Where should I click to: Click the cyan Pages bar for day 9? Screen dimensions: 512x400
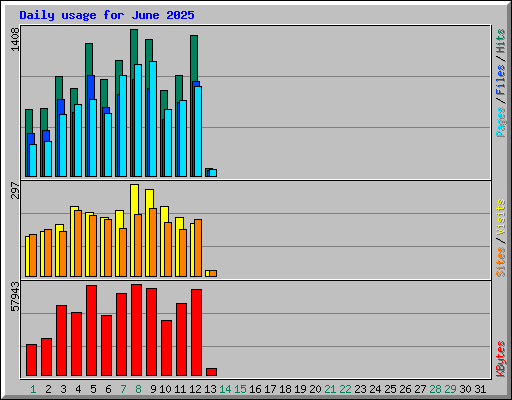153,119
